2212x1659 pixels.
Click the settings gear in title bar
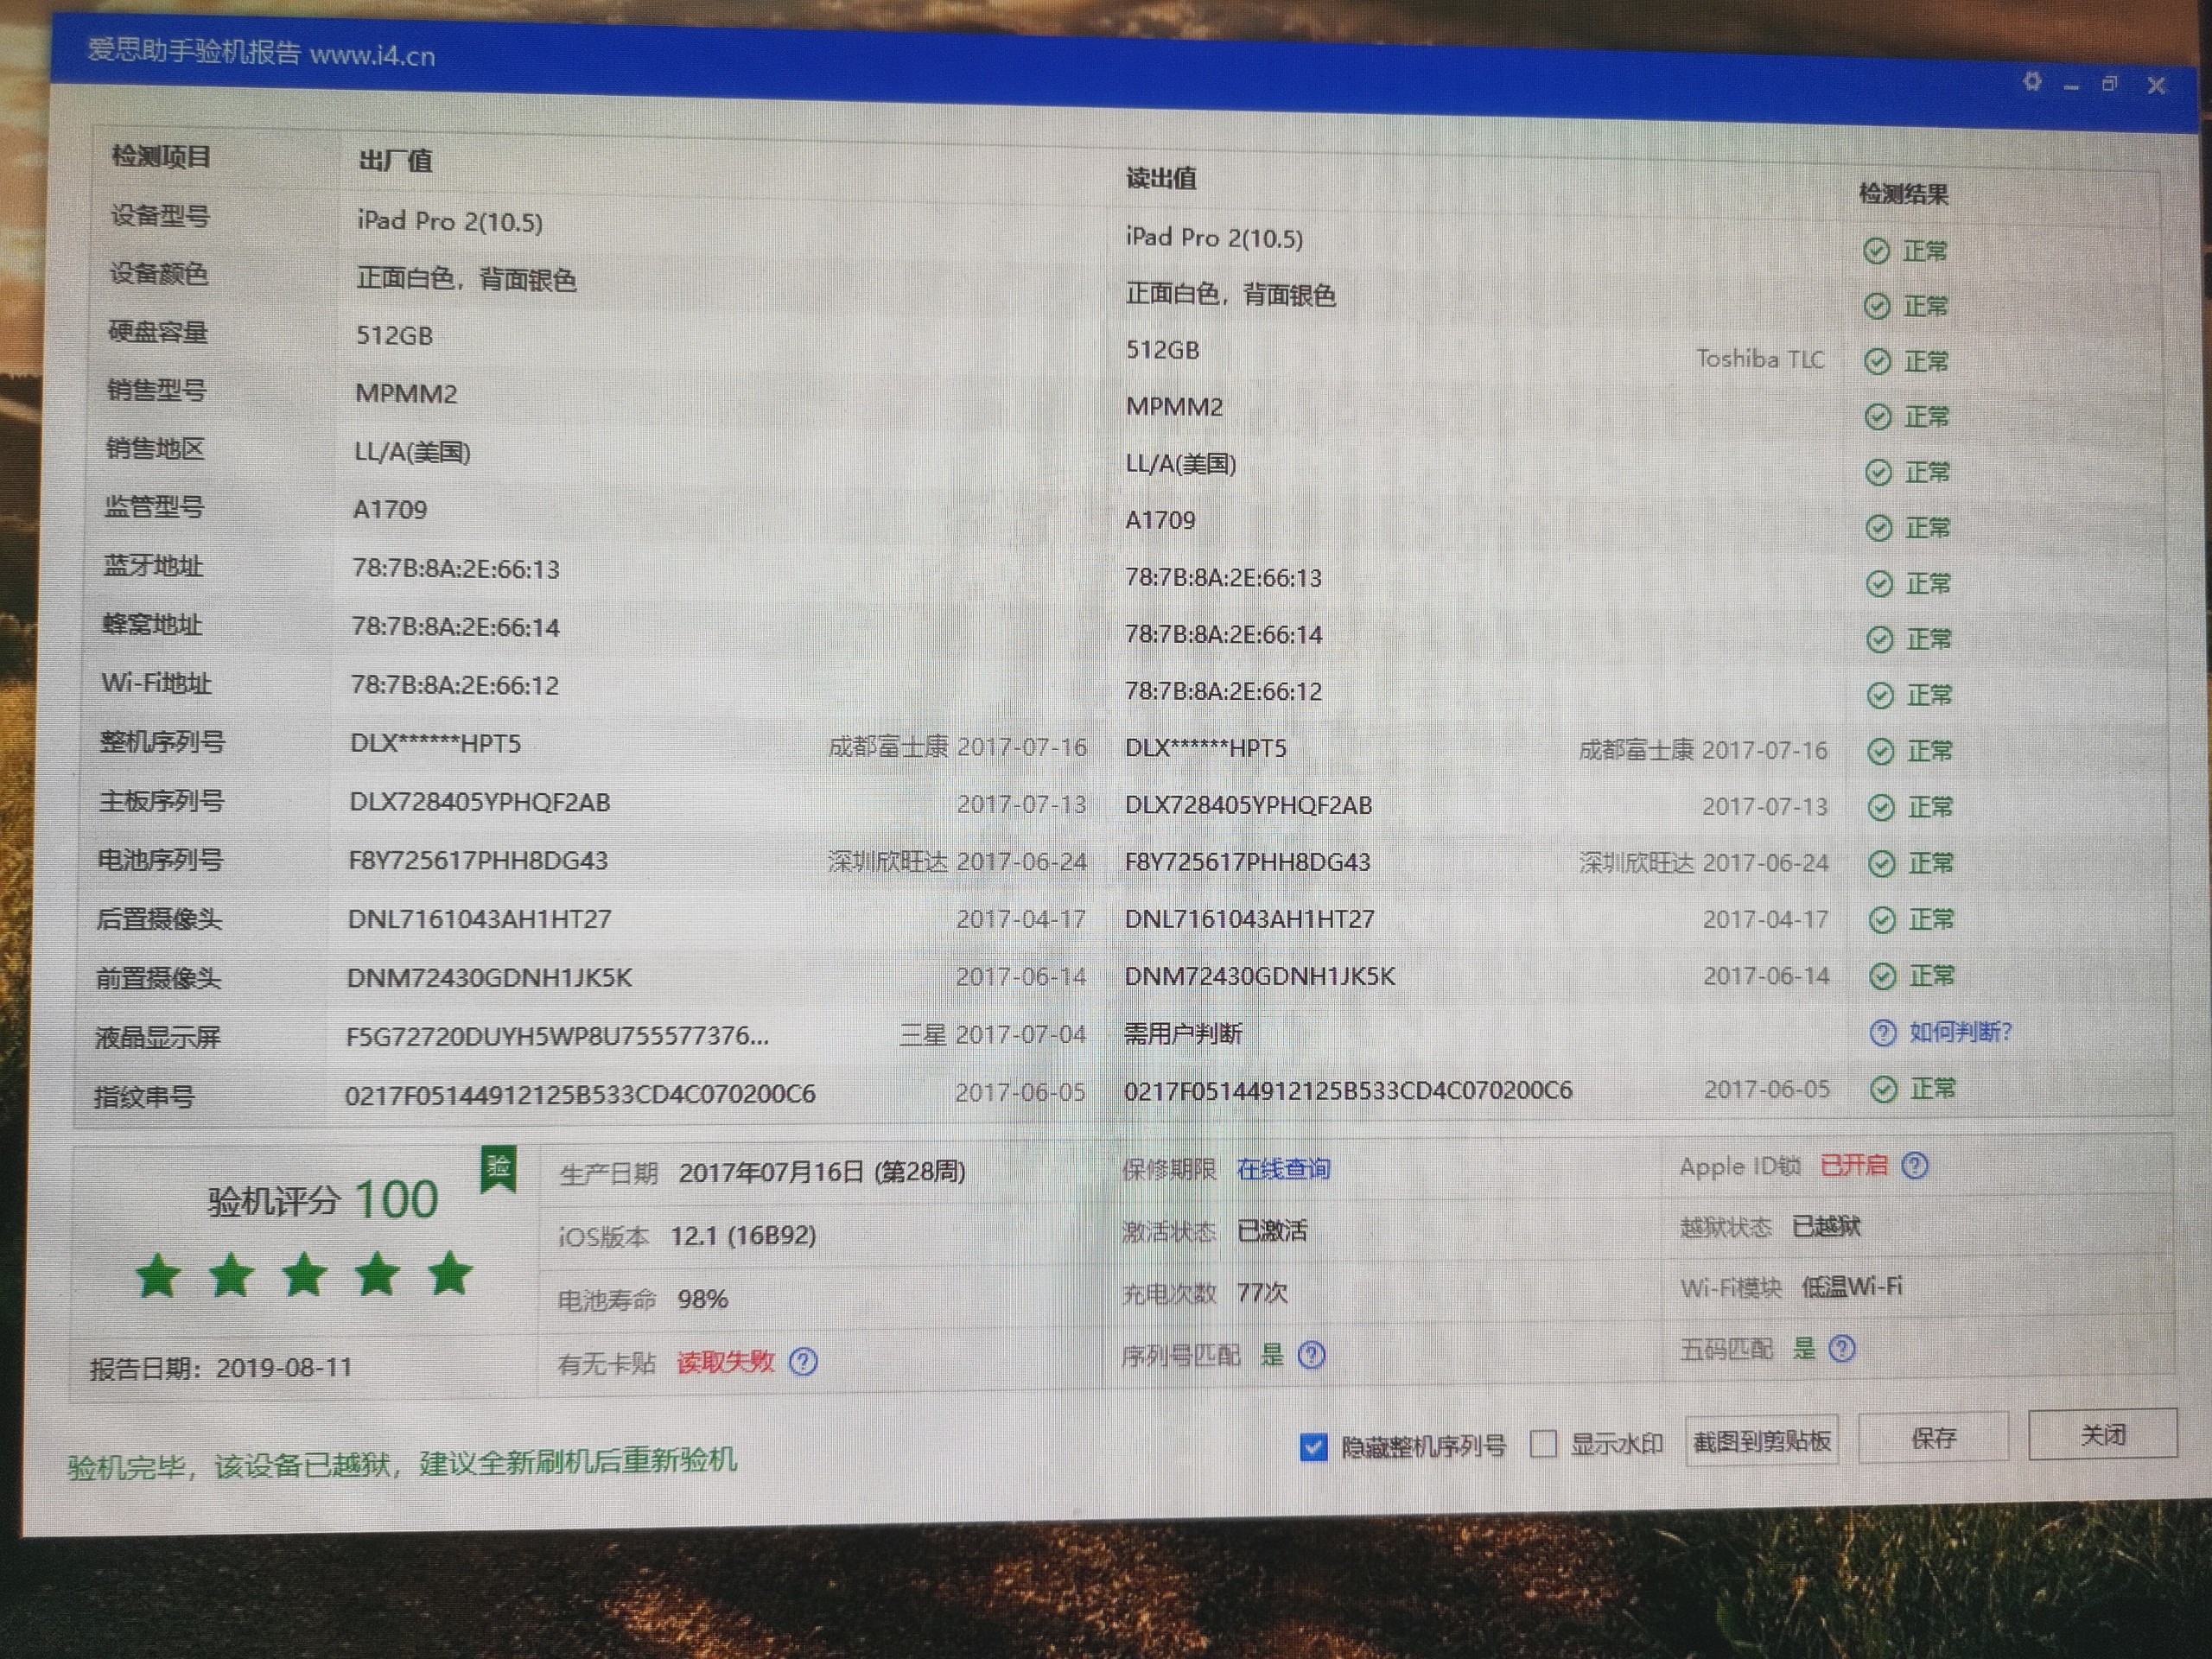pyautogui.click(x=2031, y=82)
